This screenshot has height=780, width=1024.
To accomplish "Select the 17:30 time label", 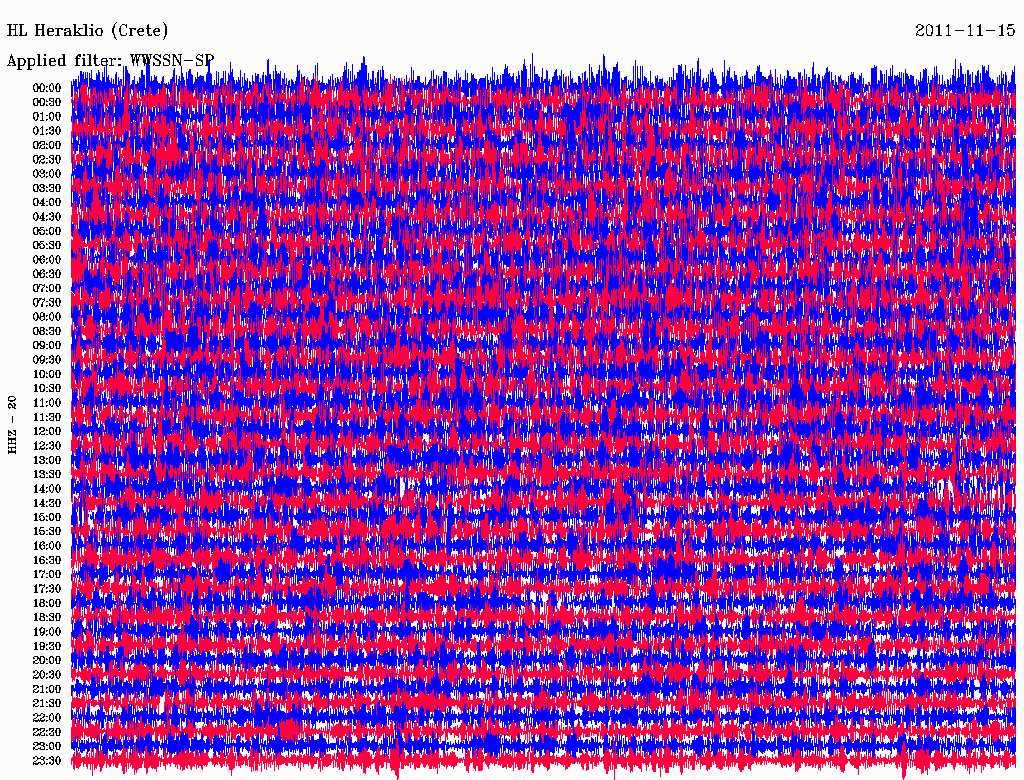I will [x=47, y=589].
